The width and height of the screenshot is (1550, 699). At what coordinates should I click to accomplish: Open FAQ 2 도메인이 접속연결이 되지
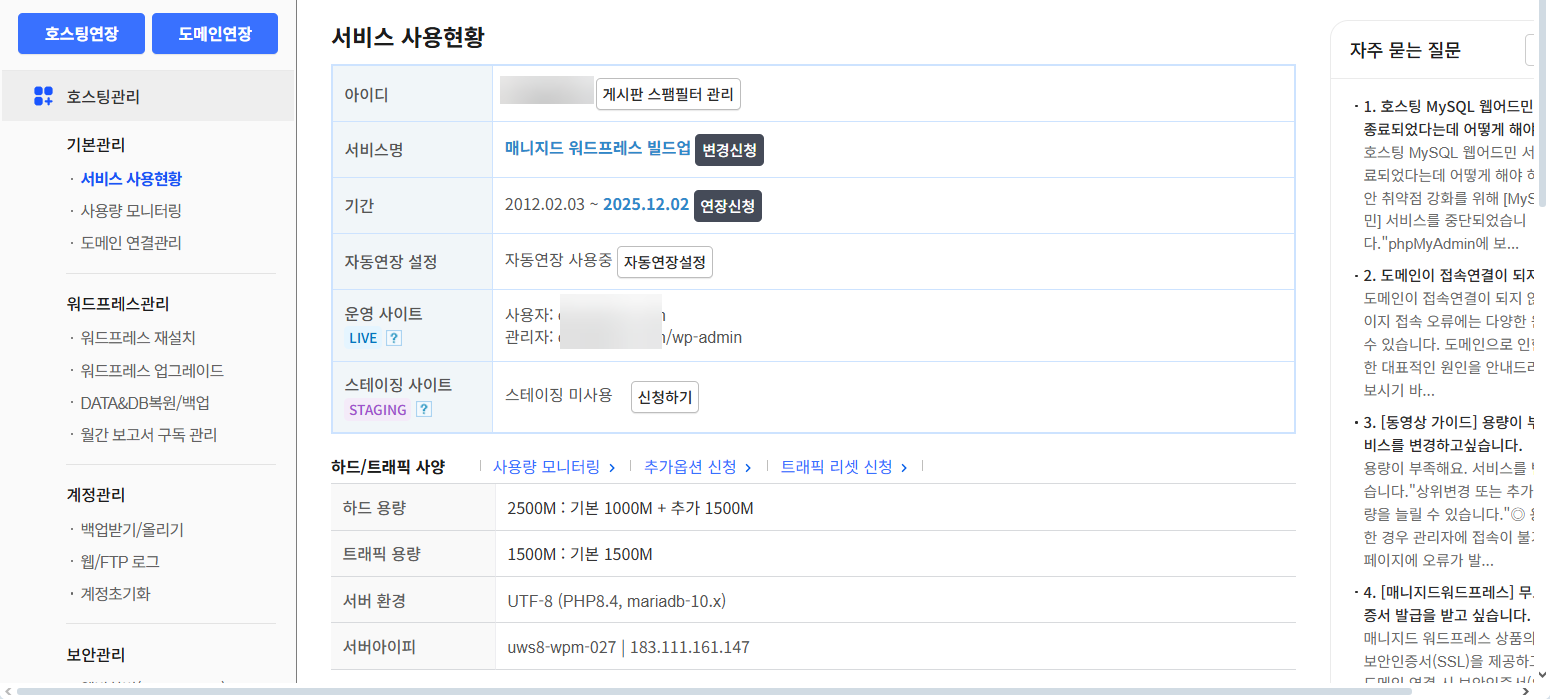[1448, 275]
